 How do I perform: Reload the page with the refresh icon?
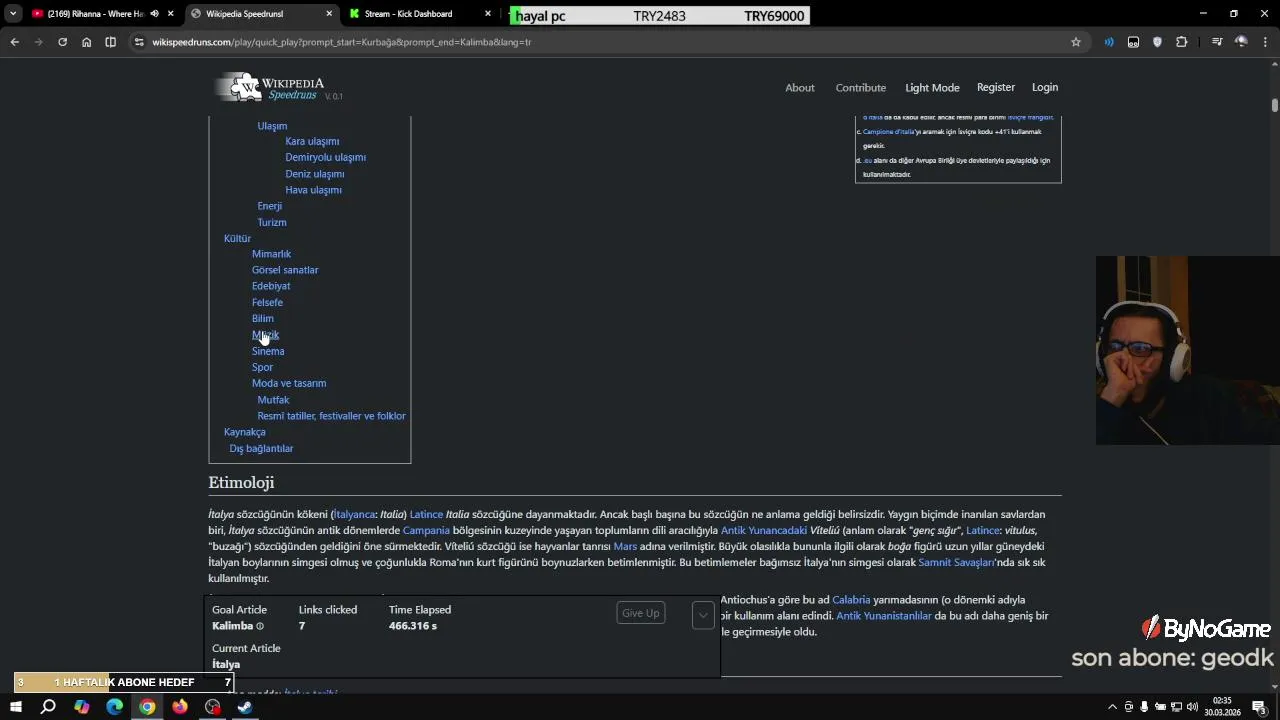[62, 42]
